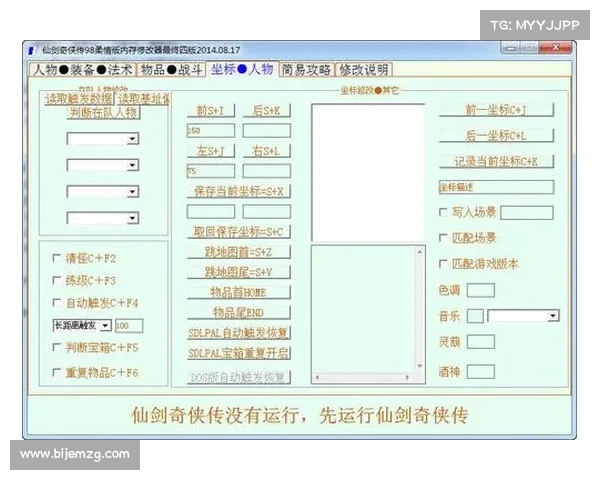Click the vertical scrollbar down arrow in lower list
This screenshot has height=480, width=600.
pyautogui.click(x=420, y=366)
